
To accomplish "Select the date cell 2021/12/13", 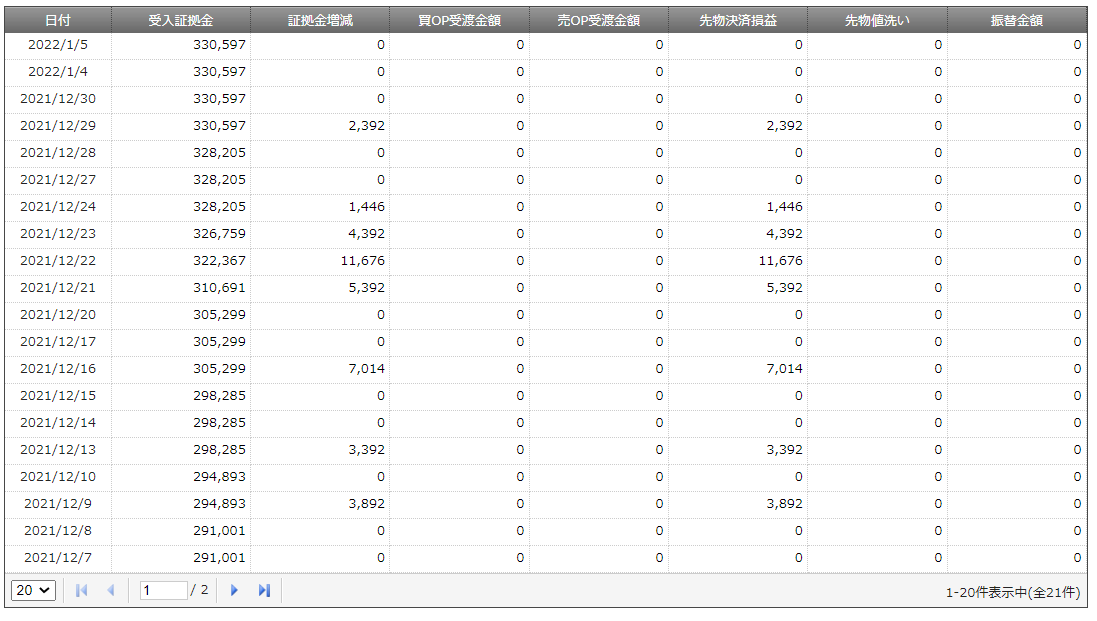I will point(58,450).
